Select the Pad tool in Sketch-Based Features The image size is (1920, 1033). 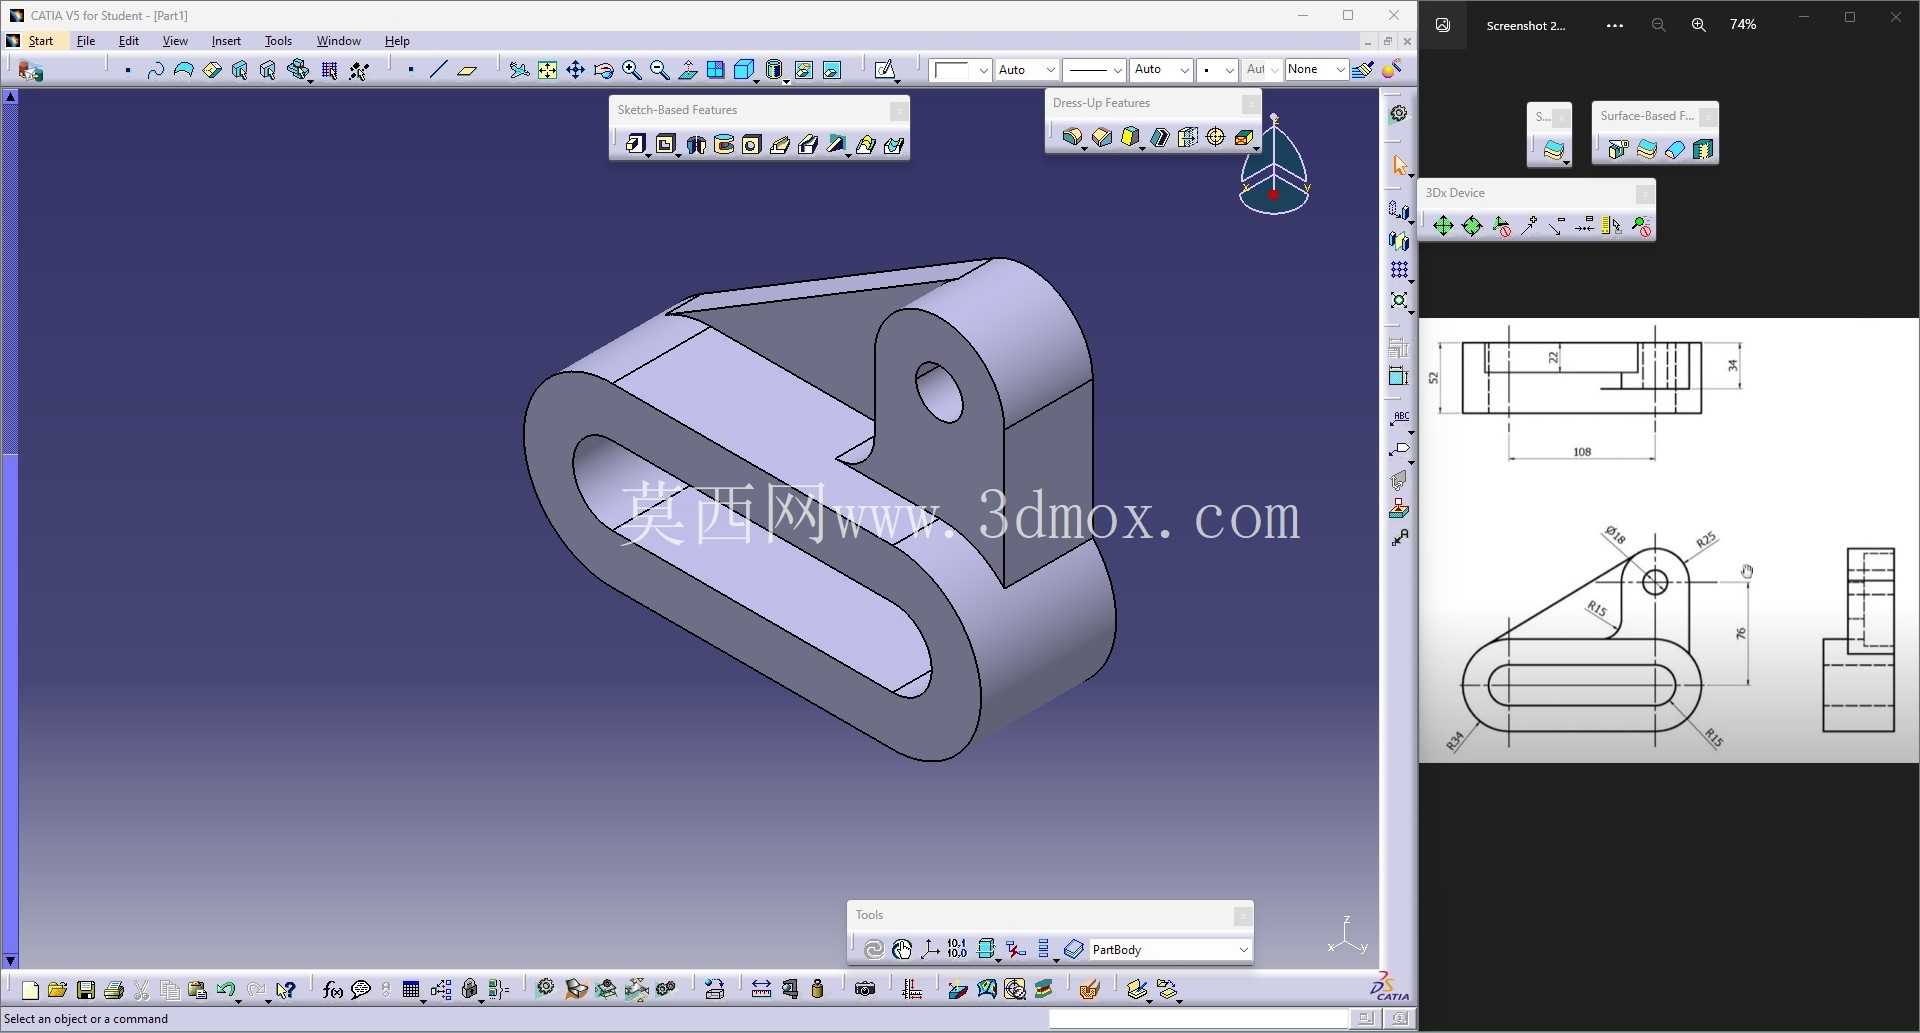point(635,145)
